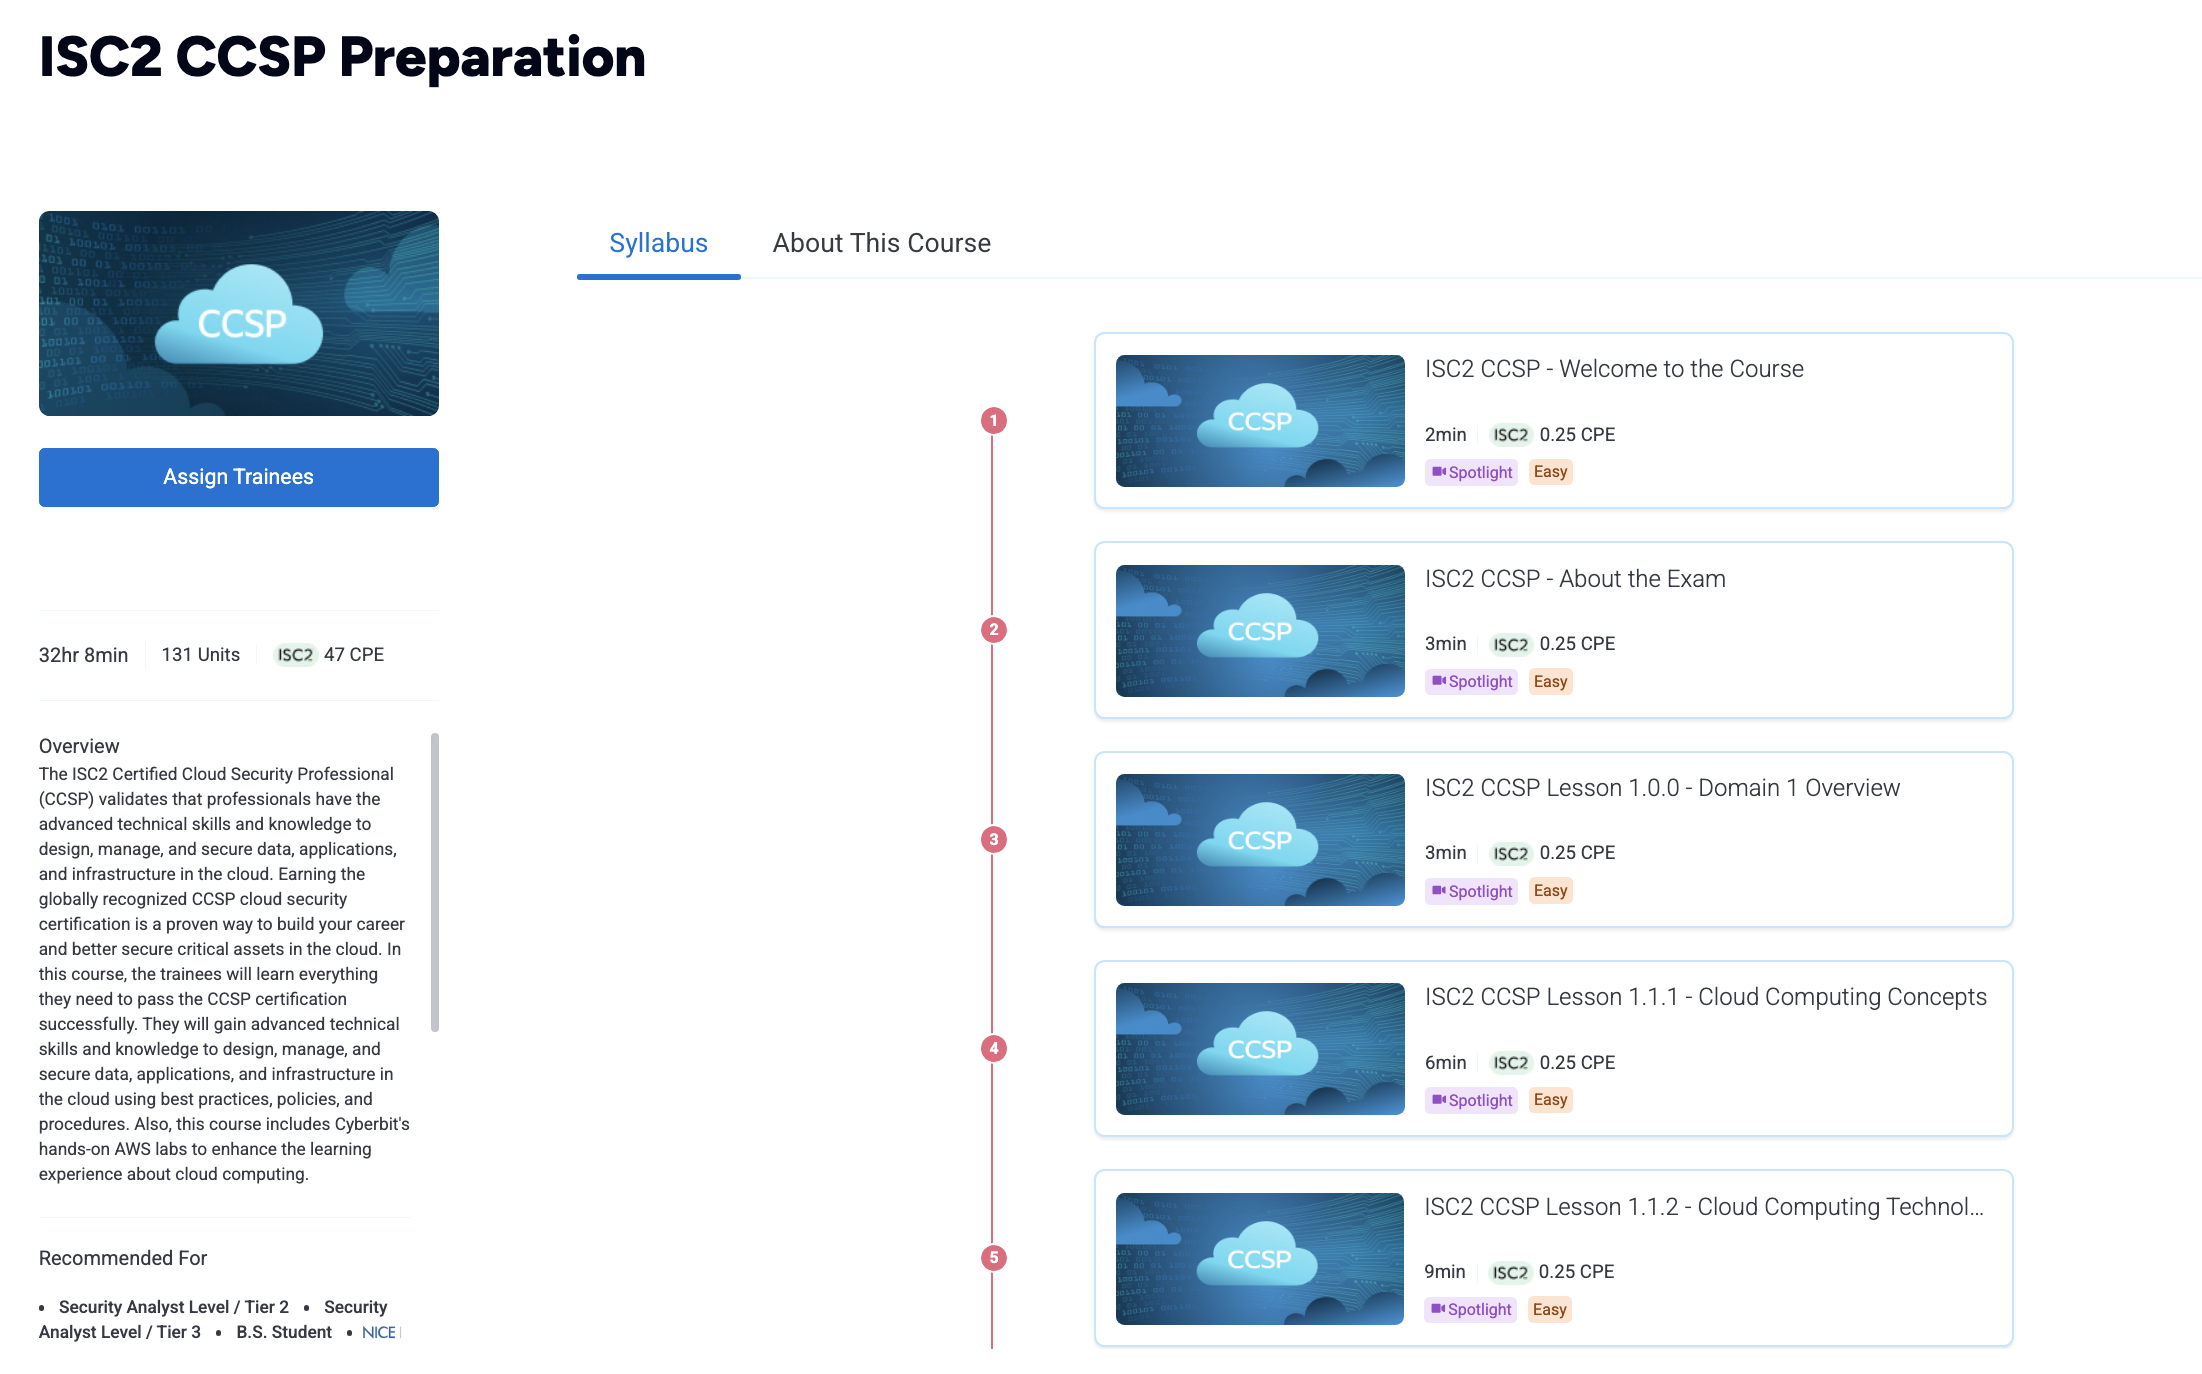Jump to timeline step marker 4

[x=993, y=1049]
